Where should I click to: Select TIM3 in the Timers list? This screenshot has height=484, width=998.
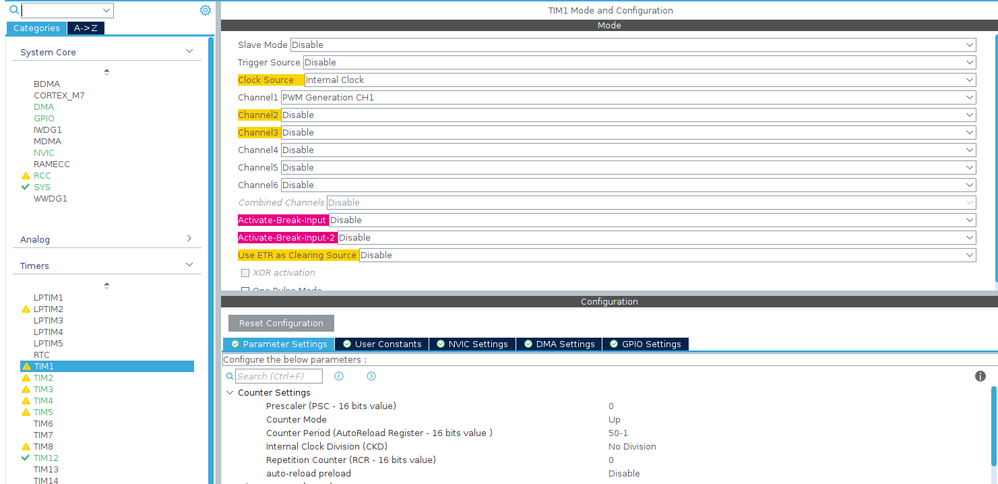43,389
